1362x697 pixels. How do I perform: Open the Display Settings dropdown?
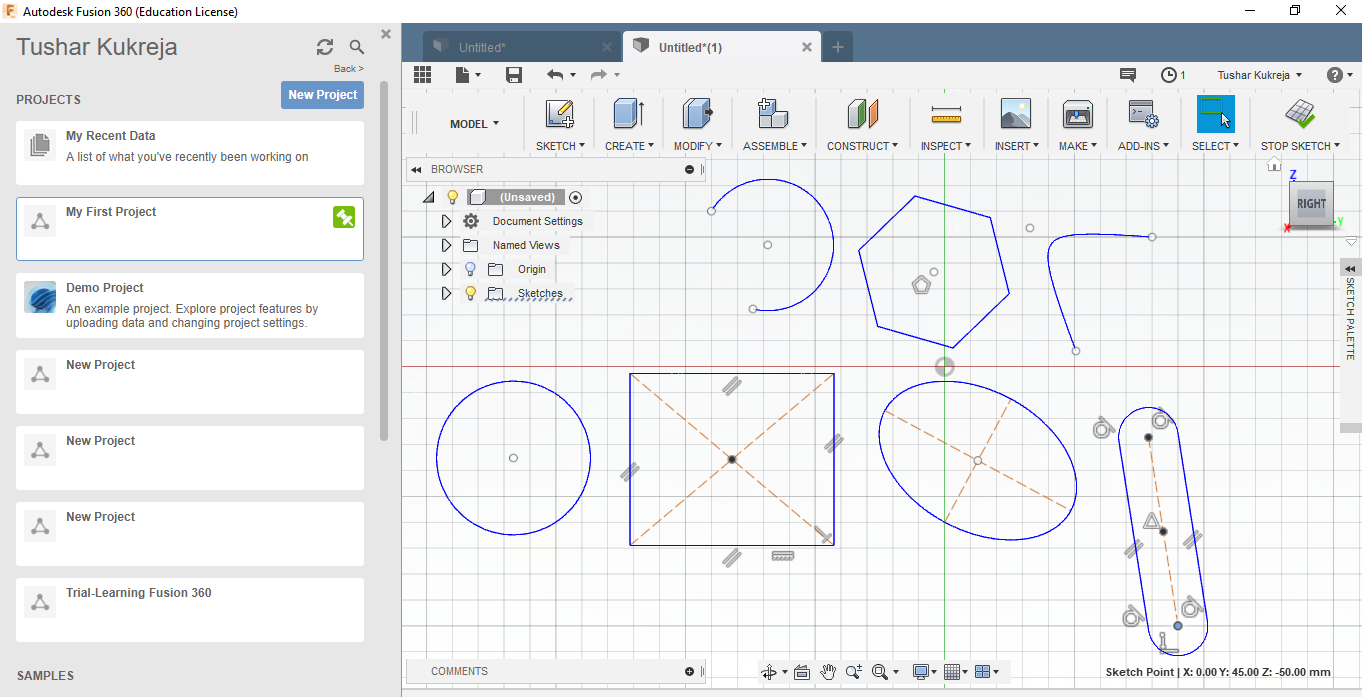925,672
